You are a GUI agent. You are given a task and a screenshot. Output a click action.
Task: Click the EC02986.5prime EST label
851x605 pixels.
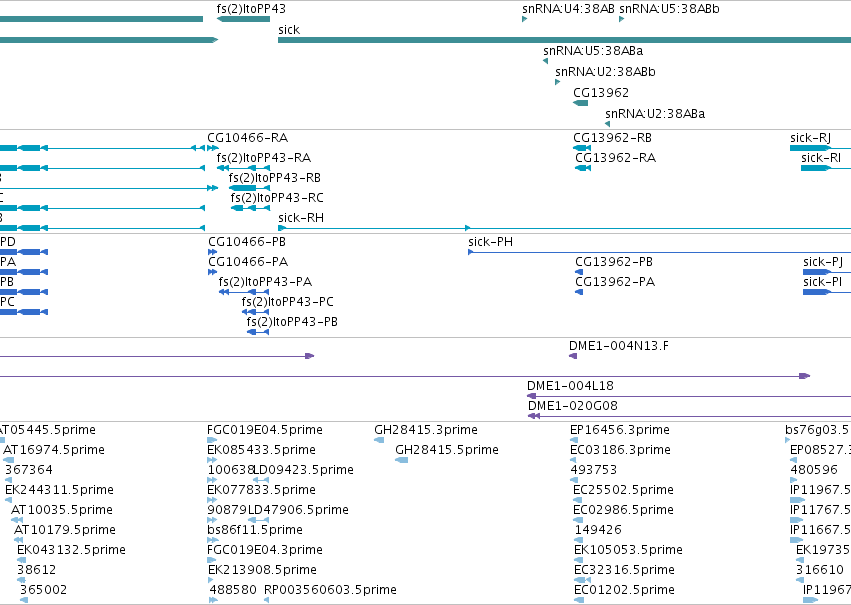coord(624,511)
